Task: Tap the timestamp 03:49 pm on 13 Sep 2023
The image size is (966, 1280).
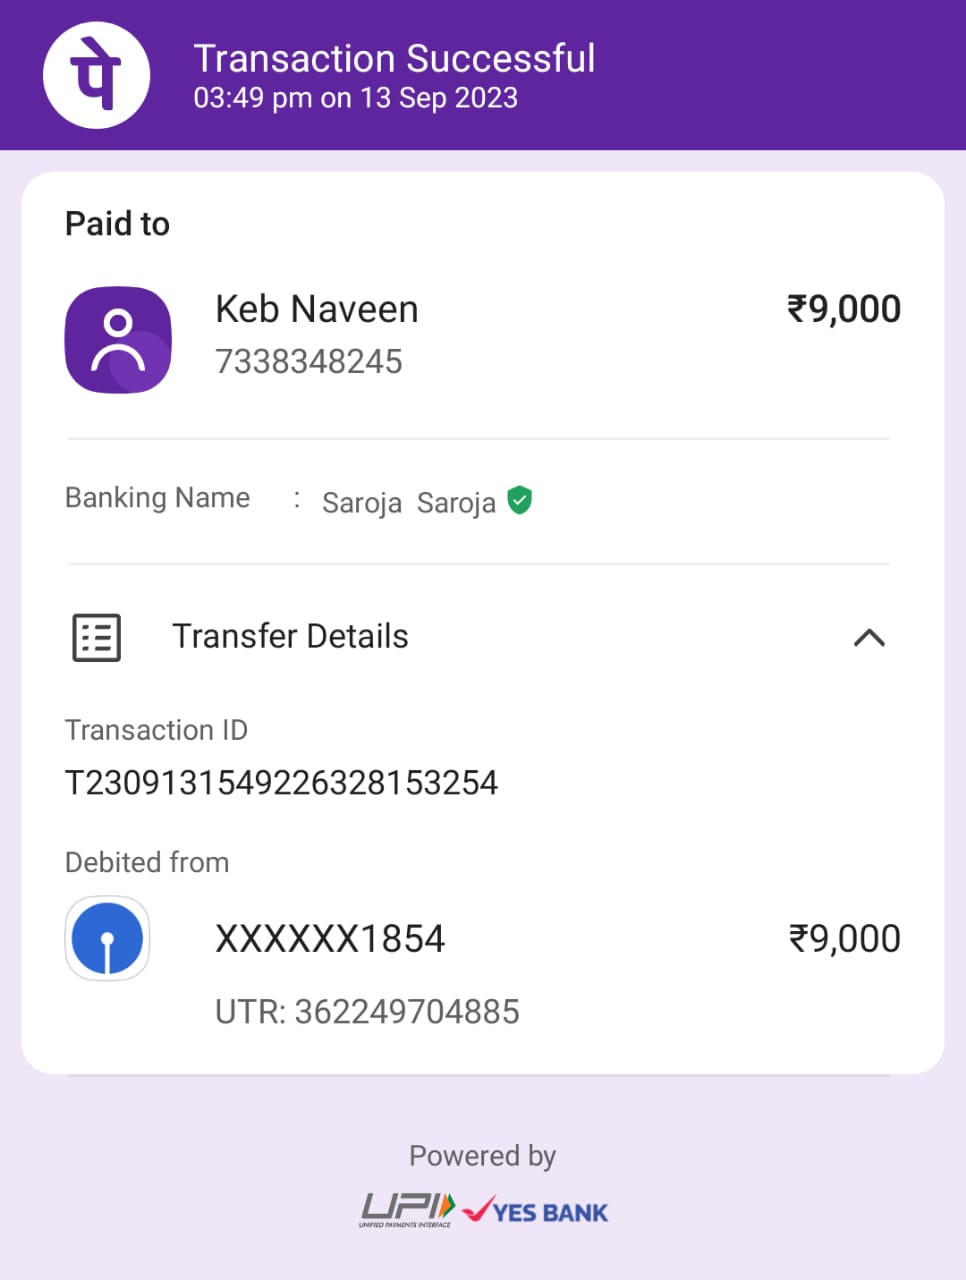Action: (355, 98)
